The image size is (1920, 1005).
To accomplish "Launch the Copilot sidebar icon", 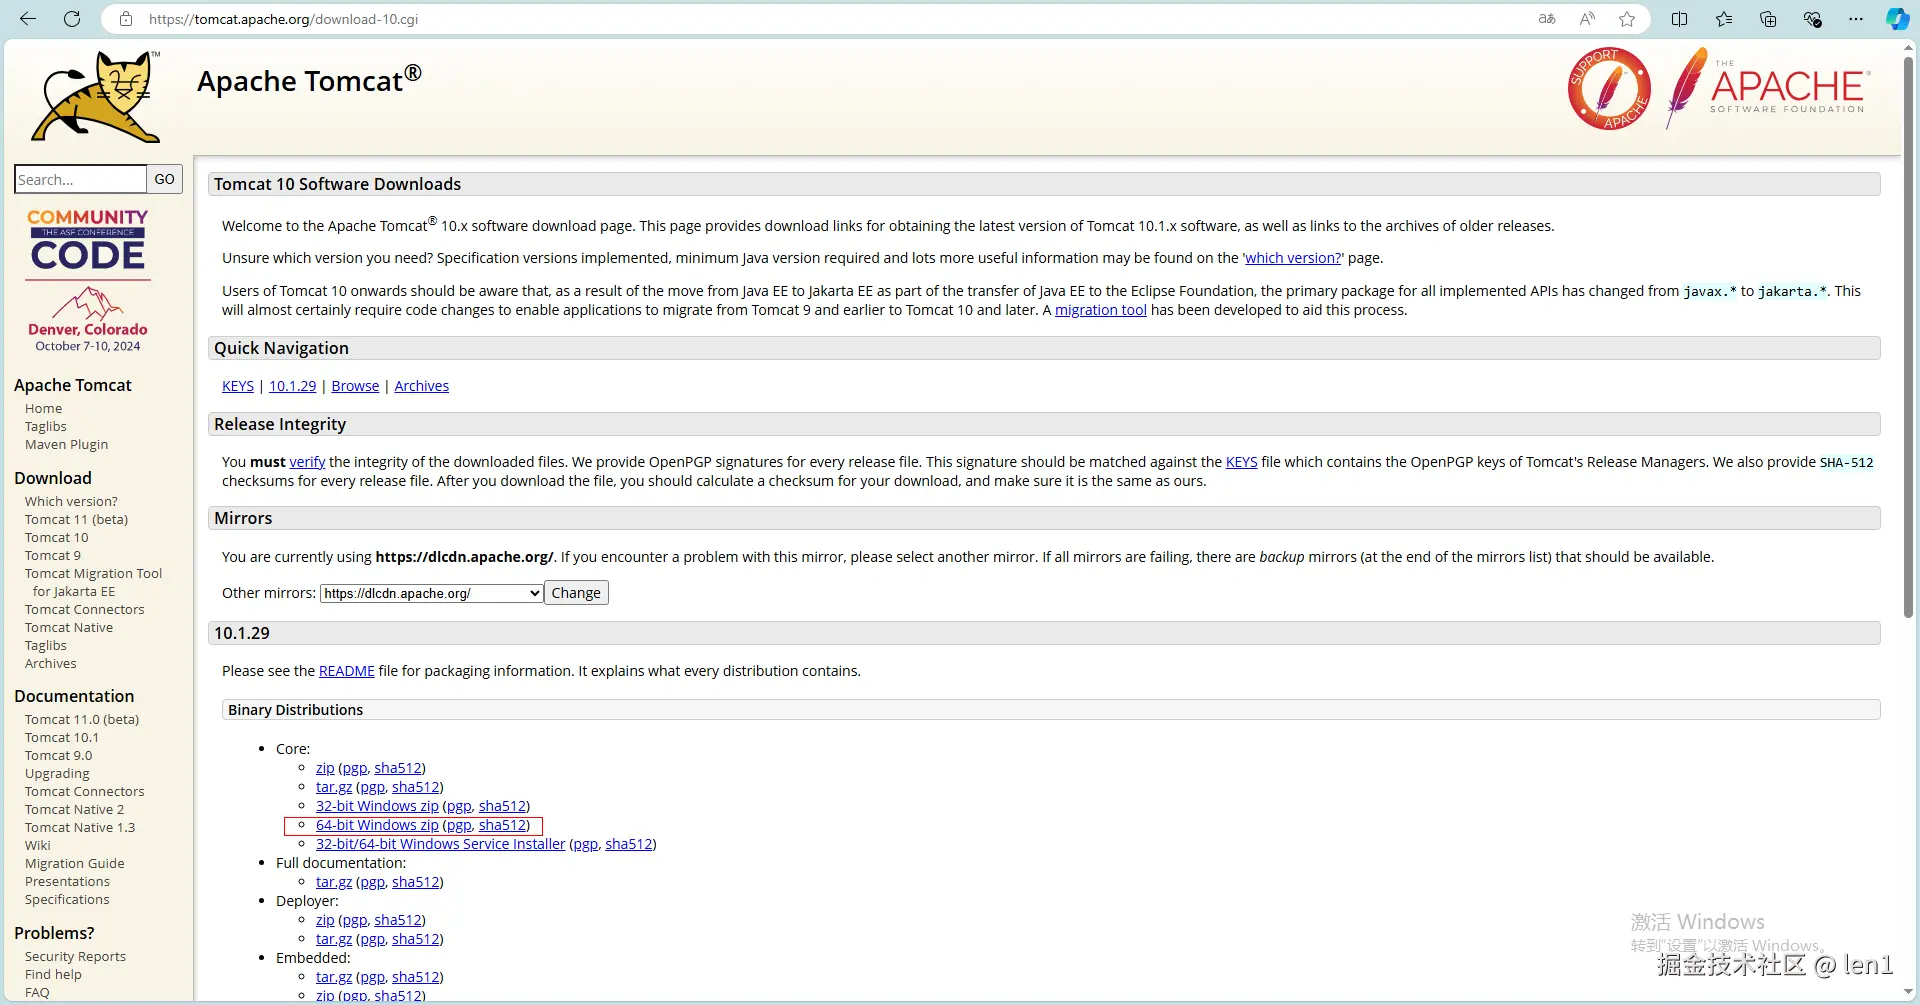I will point(1897,19).
